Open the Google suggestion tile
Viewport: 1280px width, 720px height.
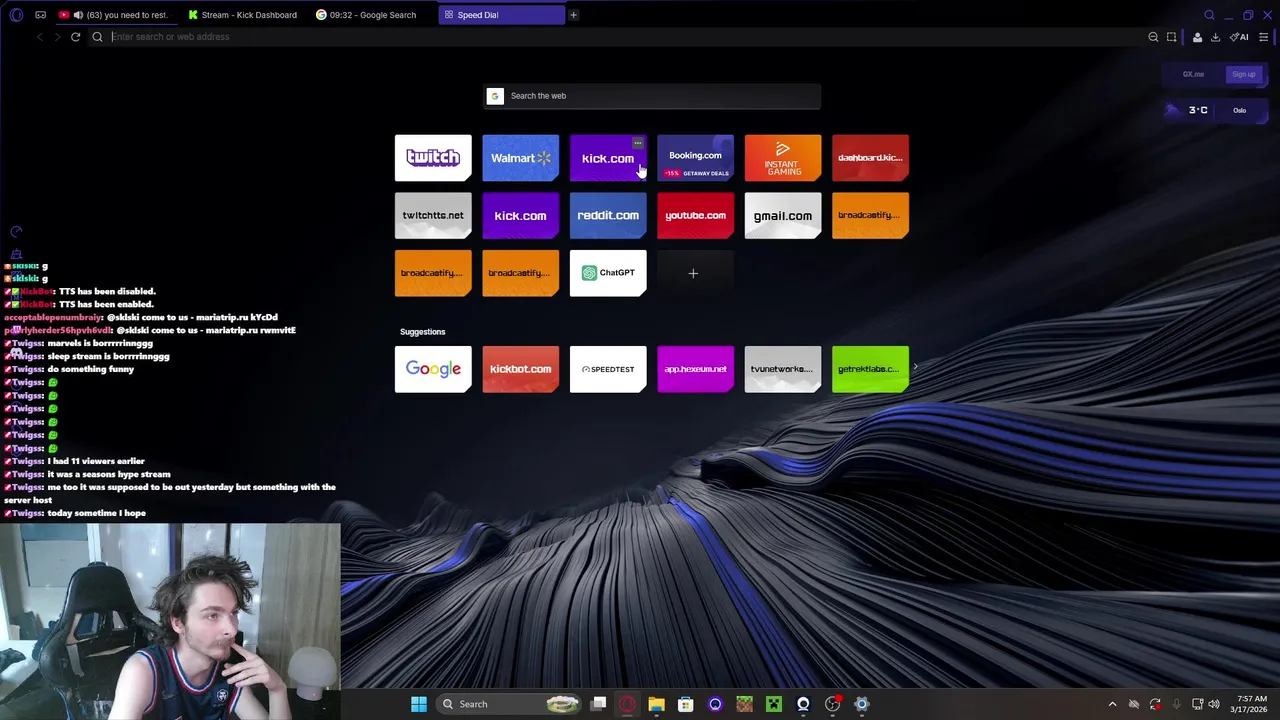click(x=433, y=369)
